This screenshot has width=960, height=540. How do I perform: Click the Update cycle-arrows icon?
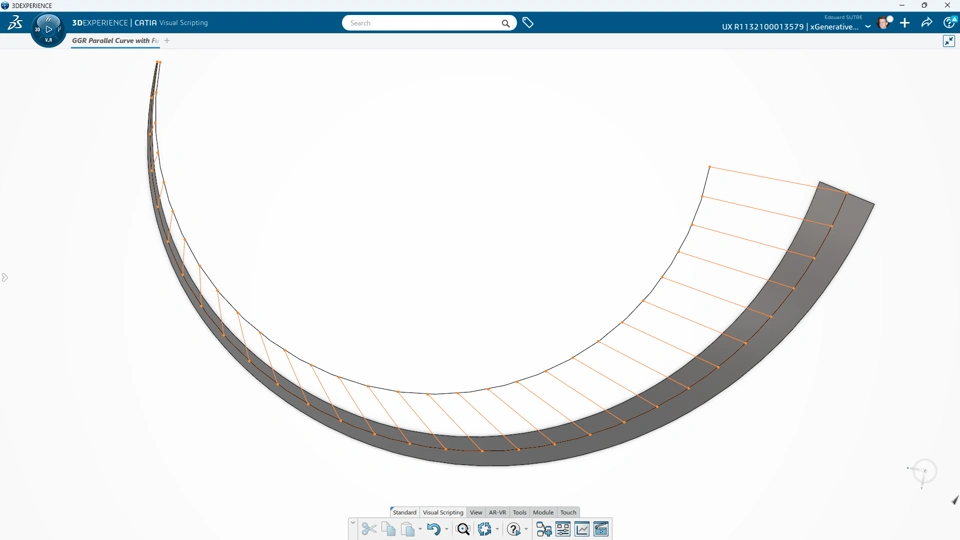pyautogui.click(x=484, y=529)
